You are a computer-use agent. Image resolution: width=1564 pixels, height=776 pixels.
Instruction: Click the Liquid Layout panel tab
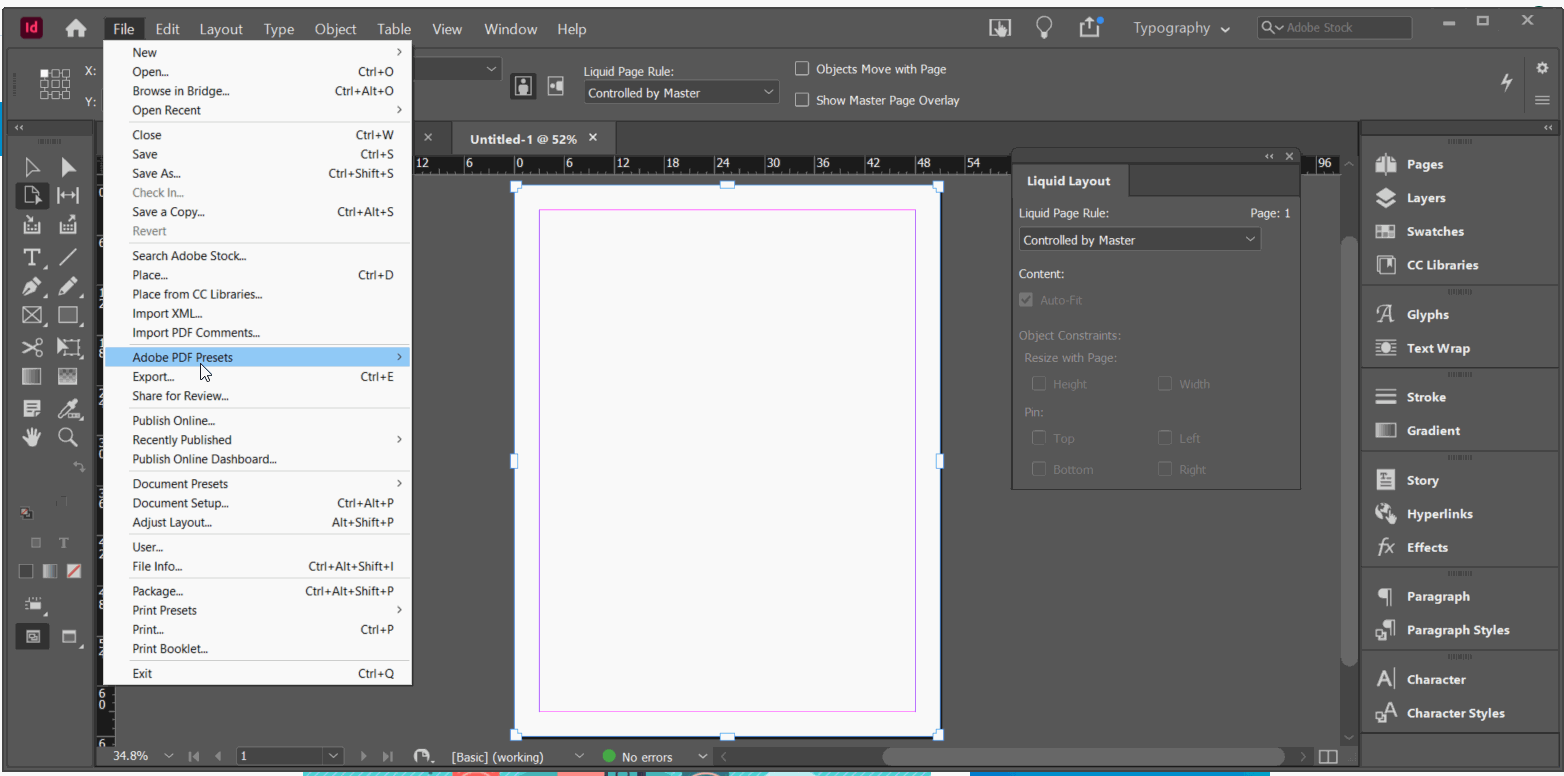pos(1069,181)
